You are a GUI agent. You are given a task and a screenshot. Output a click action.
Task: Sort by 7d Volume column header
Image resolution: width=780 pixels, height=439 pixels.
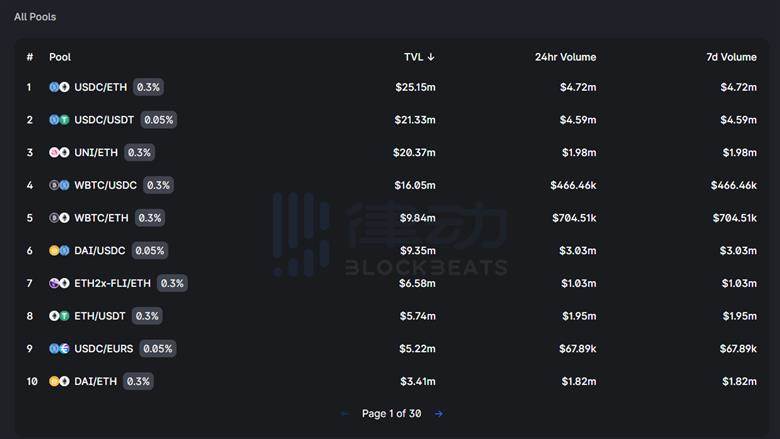coord(731,57)
